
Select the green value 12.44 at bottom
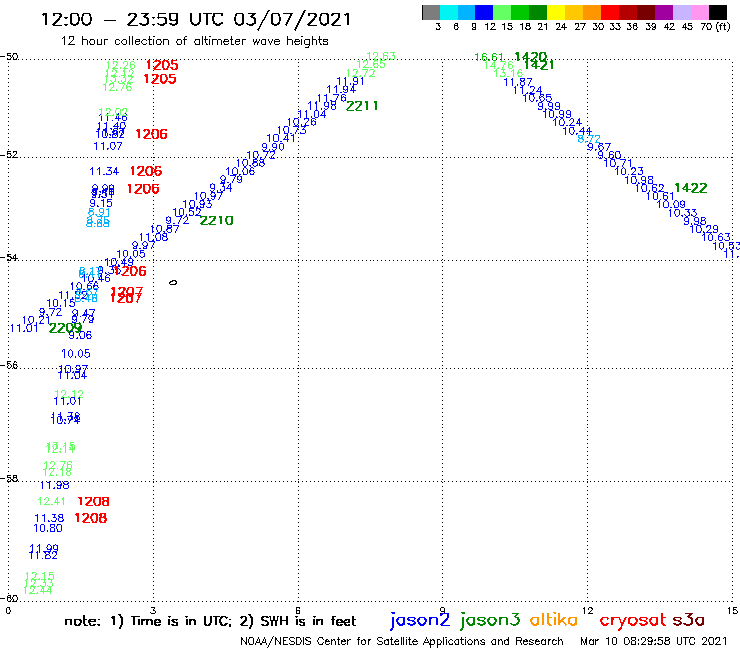tap(38, 591)
